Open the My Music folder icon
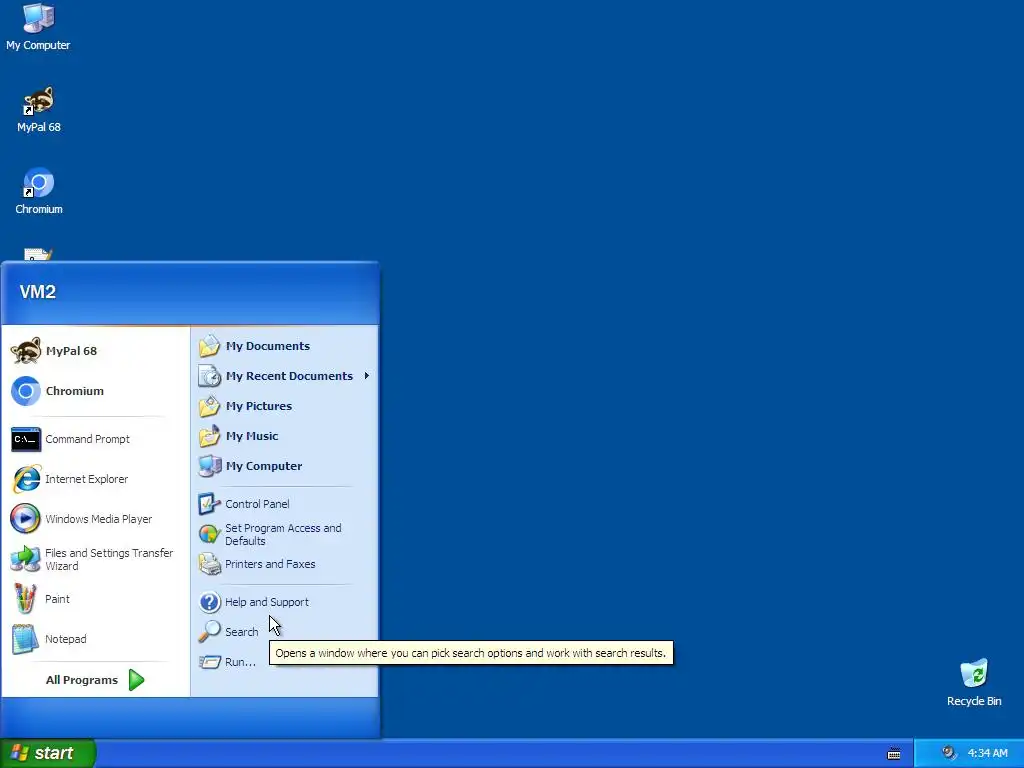 [x=210, y=436]
